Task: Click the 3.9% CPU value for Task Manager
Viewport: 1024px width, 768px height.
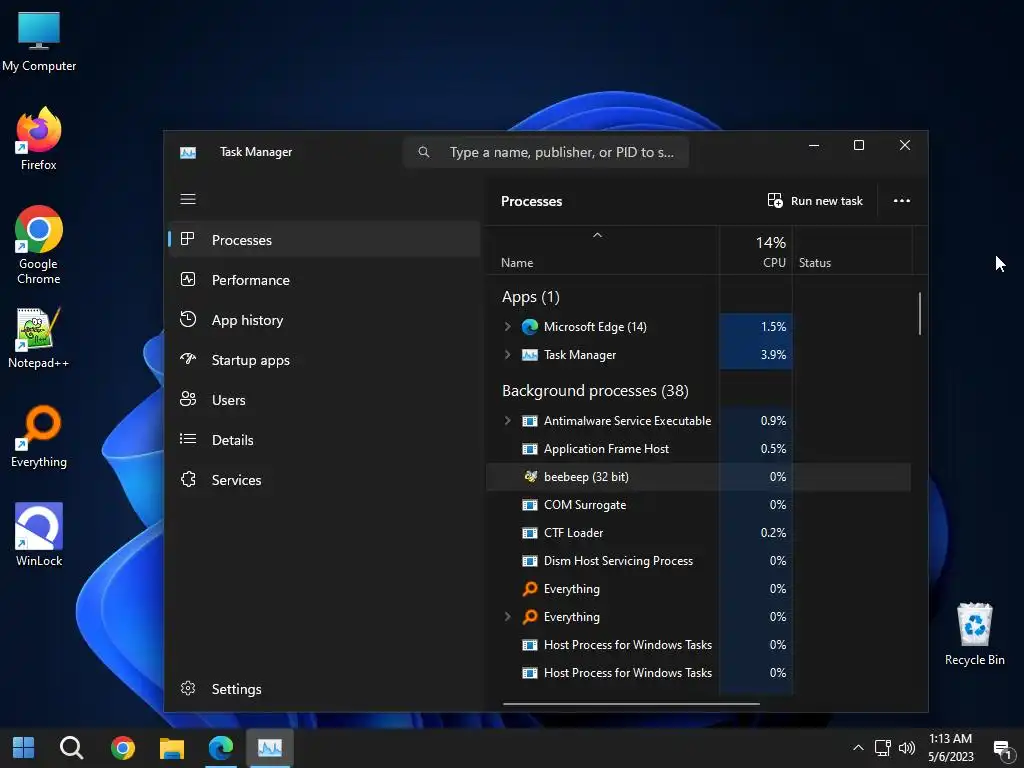Action: point(773,355)
